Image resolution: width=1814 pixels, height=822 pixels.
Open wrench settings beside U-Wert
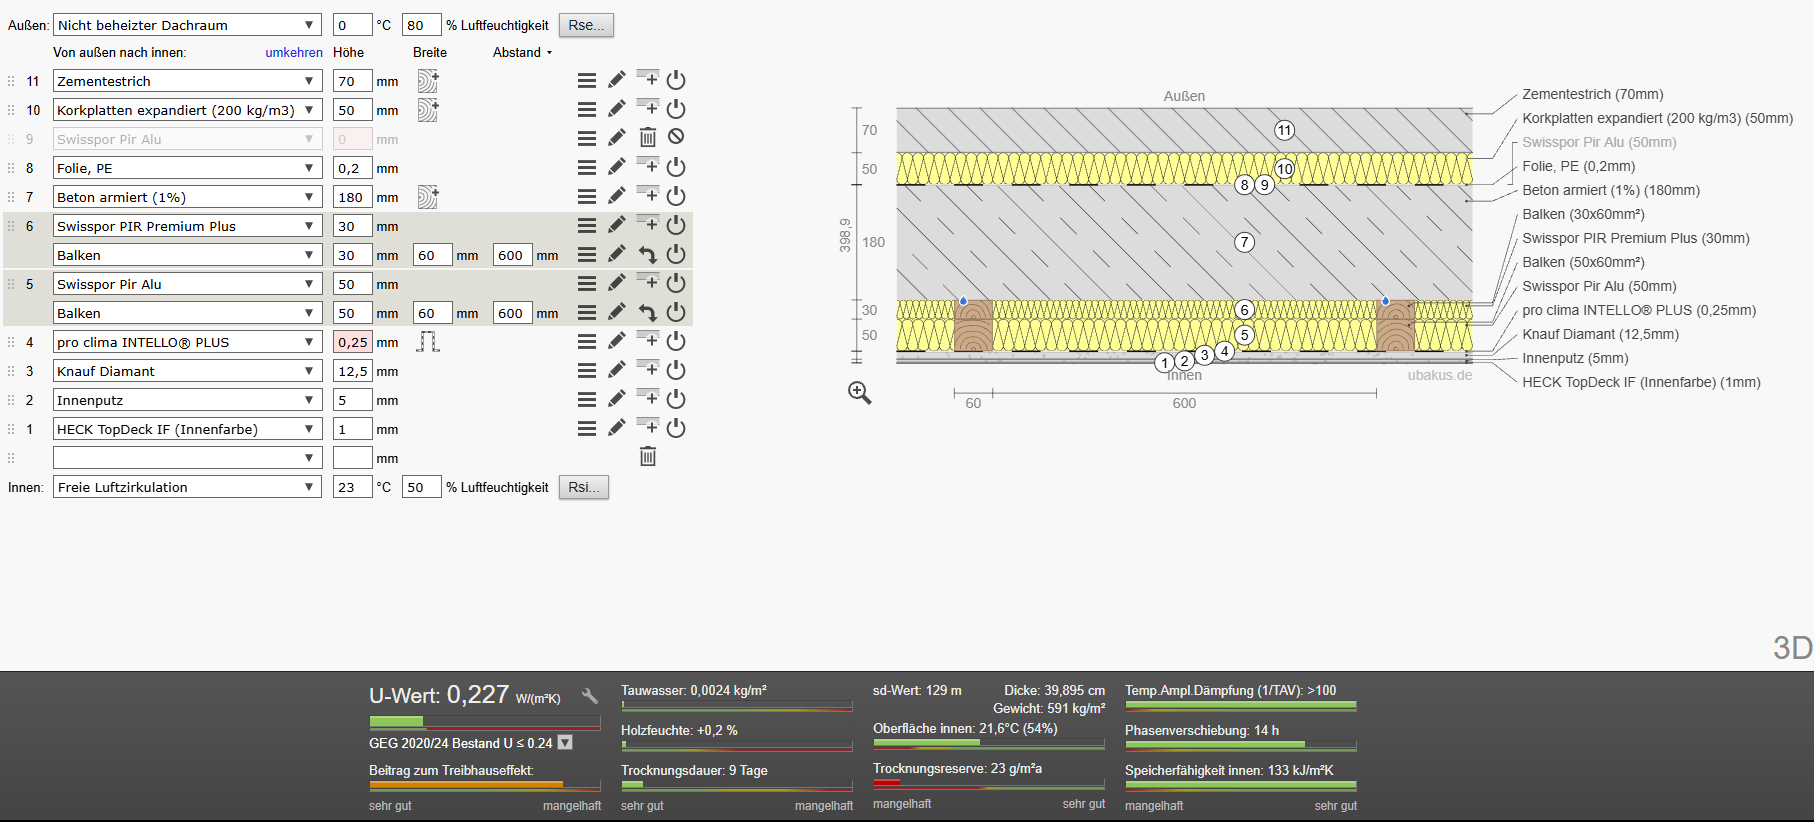[590, 696]
